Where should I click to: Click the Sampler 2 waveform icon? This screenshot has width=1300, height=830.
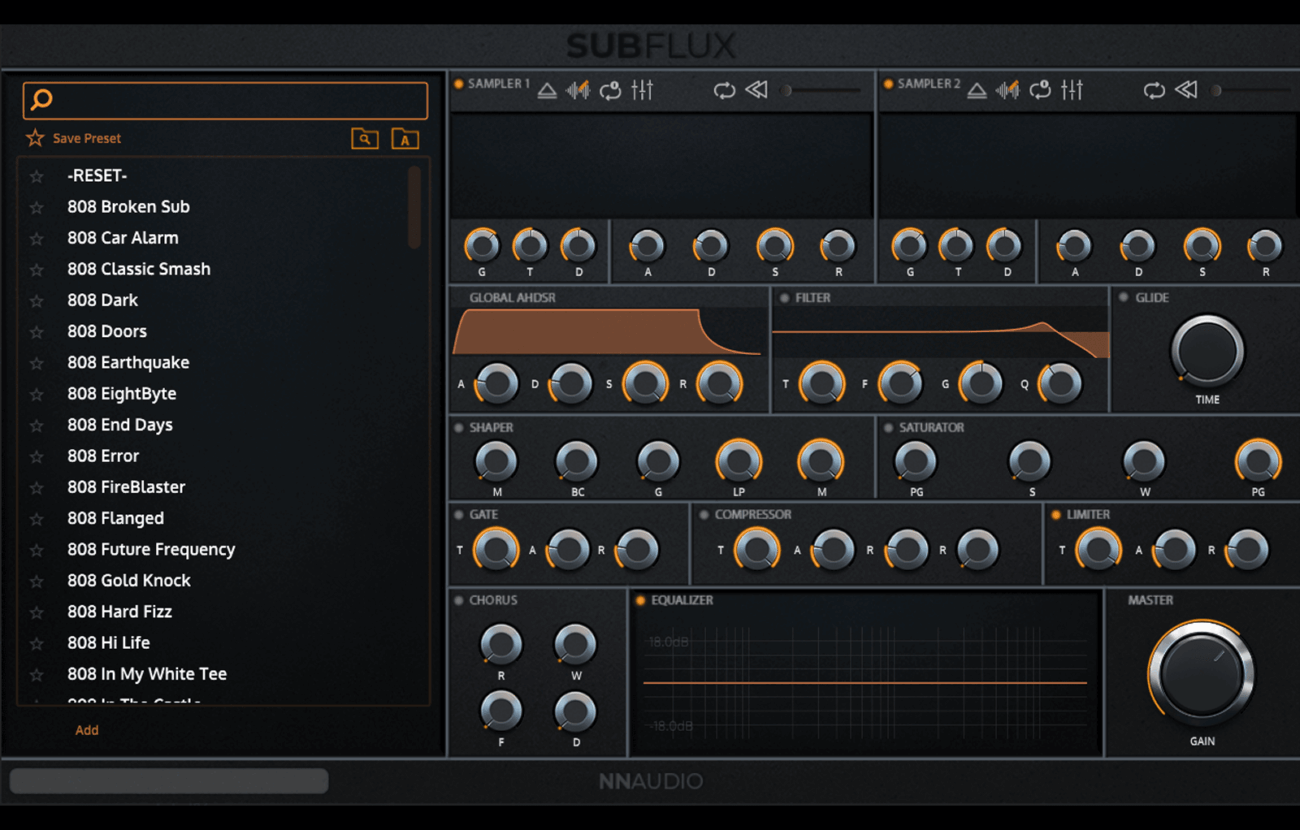1008,90
